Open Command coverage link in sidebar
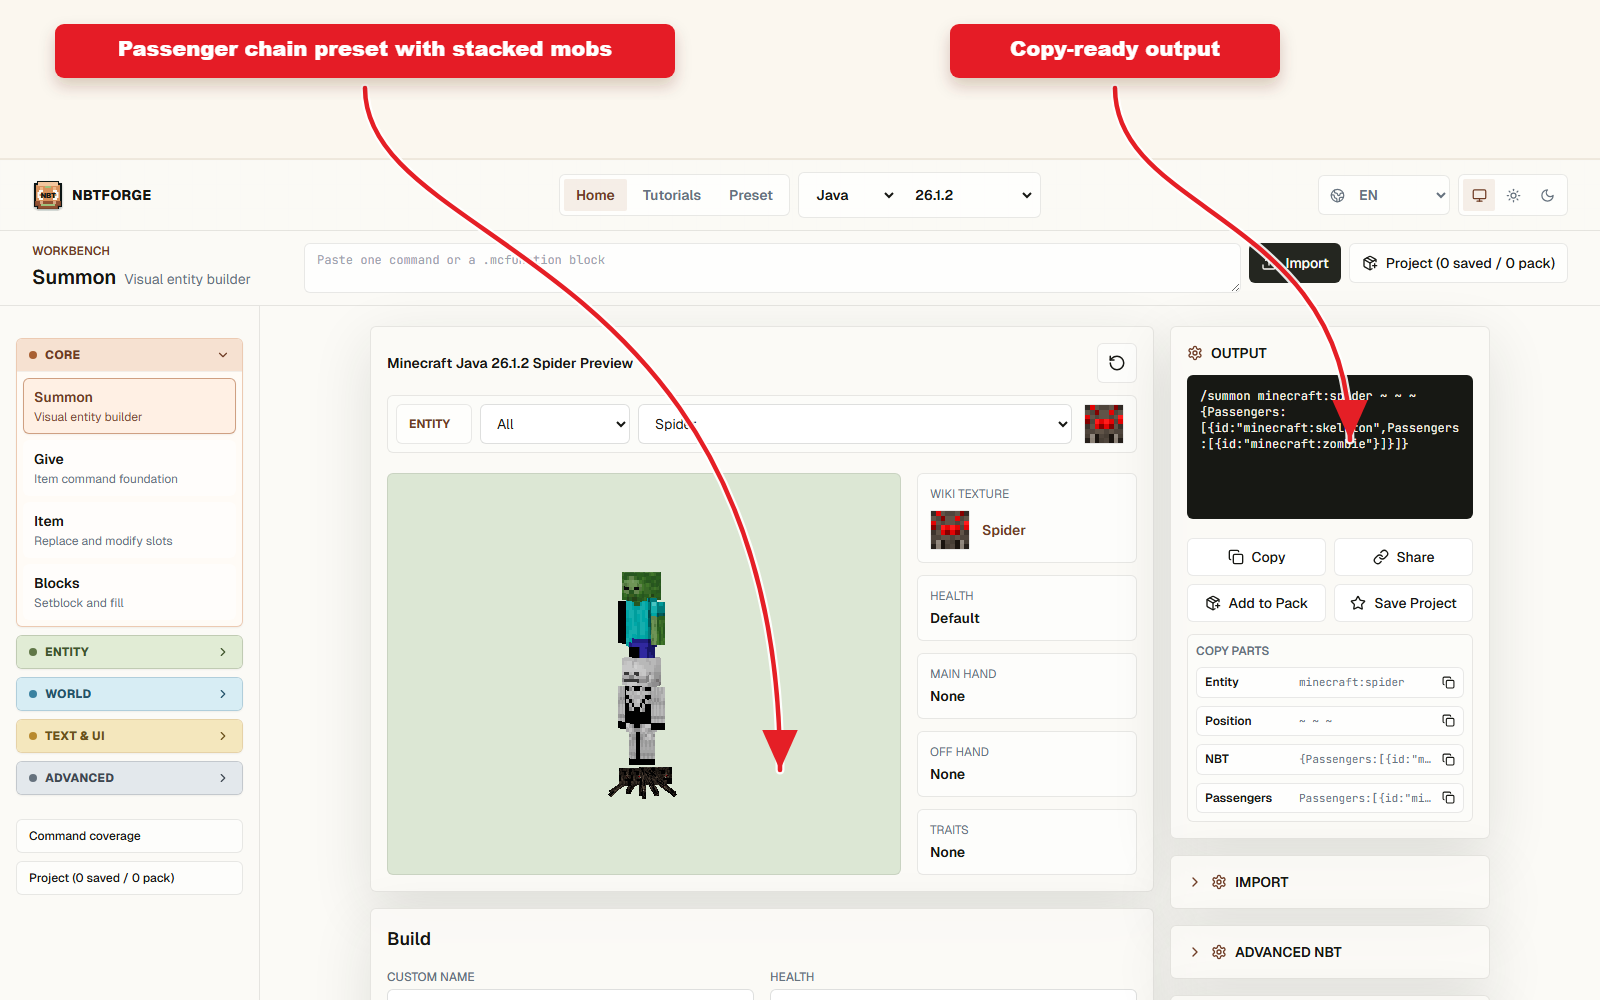 tap(129, 836)
